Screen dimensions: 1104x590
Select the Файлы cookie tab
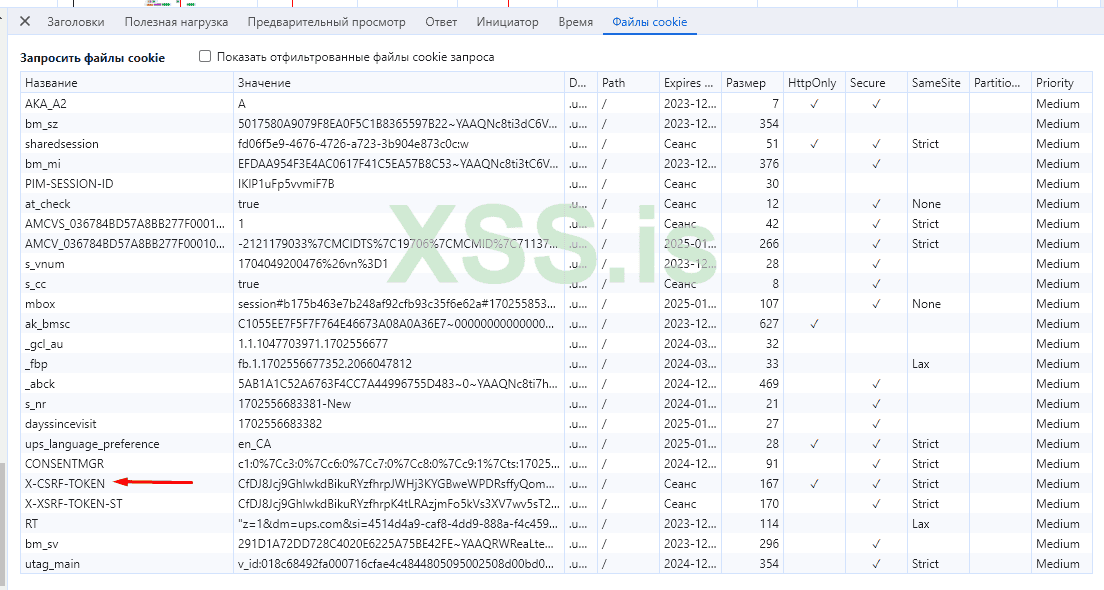(x=649, y=22)
